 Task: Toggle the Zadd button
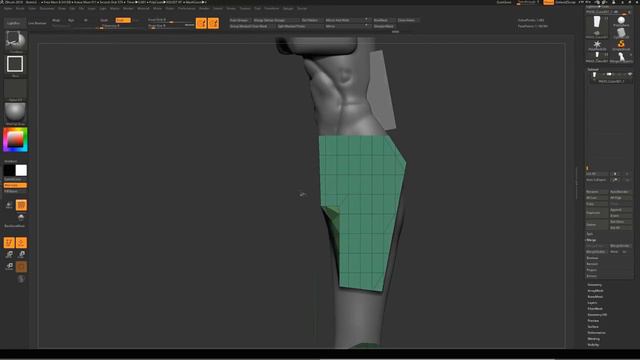[104, 20]
